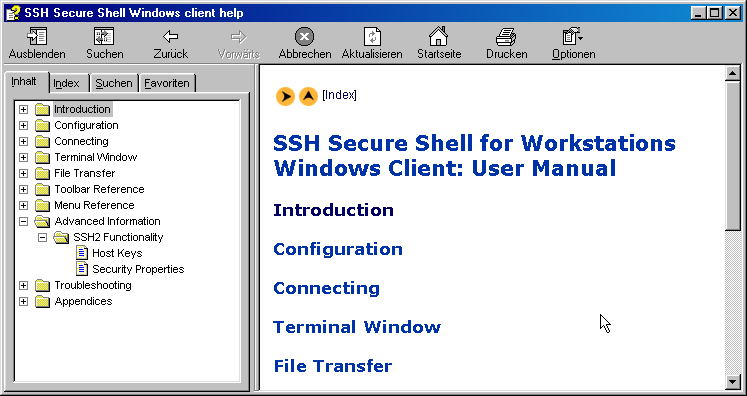Click the SSH2 Functionality open folder icon
Image resolution: width=747 pixels, height=396 pixels.
click(61, 237)
